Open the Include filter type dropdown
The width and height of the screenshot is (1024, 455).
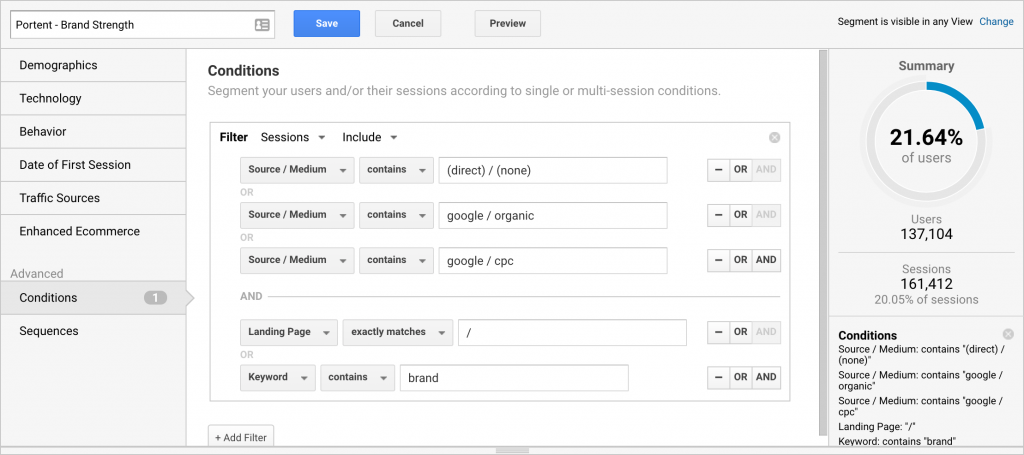(370, 137)
